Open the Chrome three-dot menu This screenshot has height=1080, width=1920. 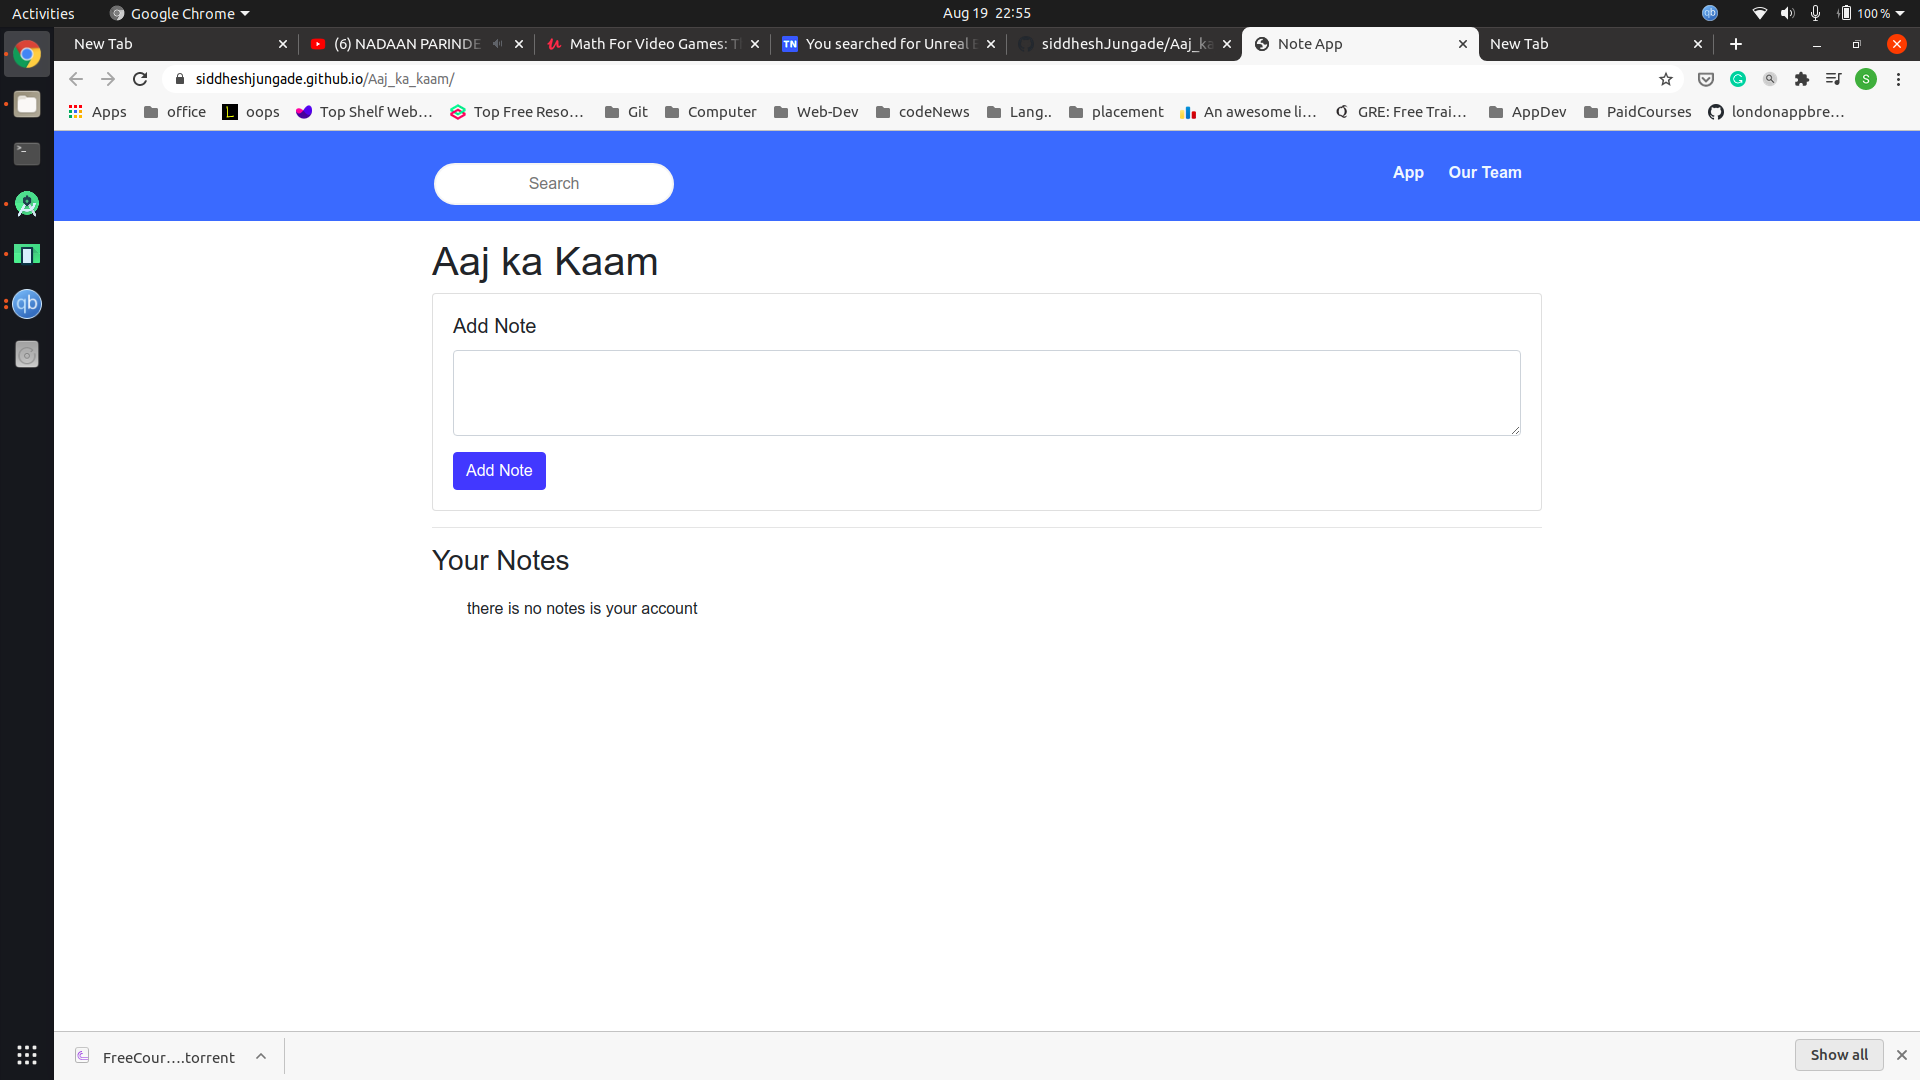coord(1898,79)
